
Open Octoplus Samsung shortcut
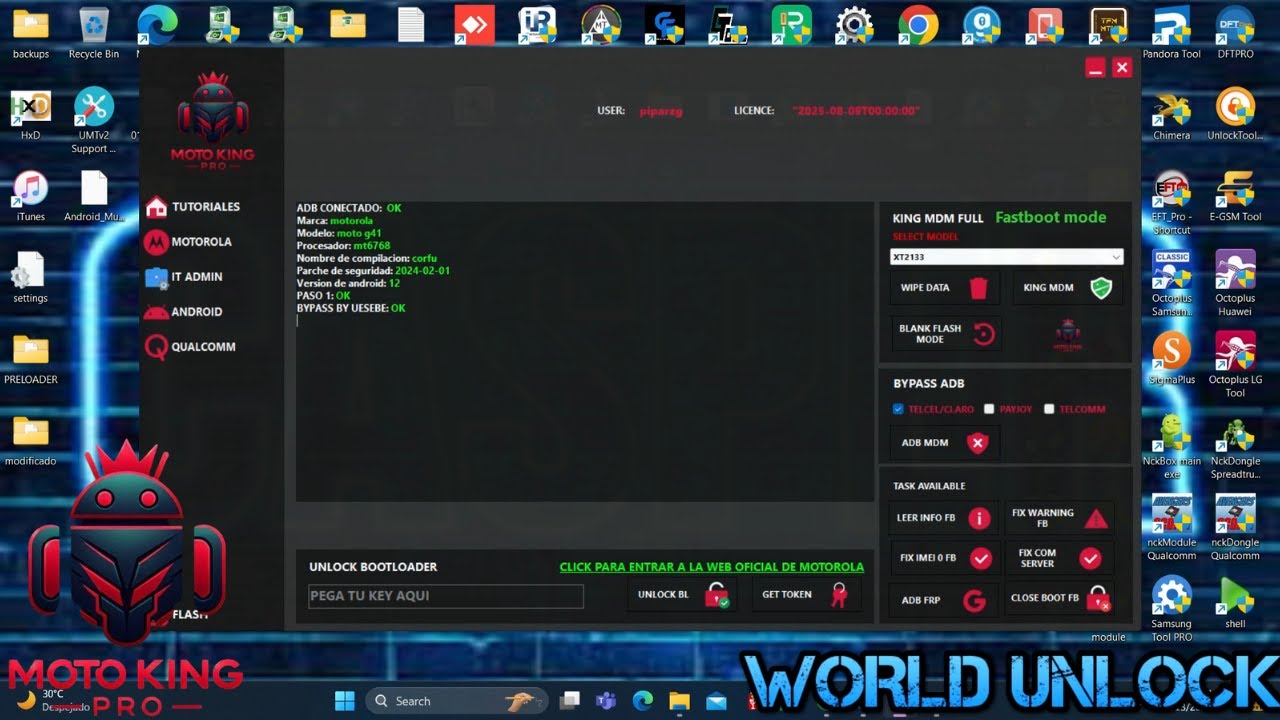coord(1171,283)
